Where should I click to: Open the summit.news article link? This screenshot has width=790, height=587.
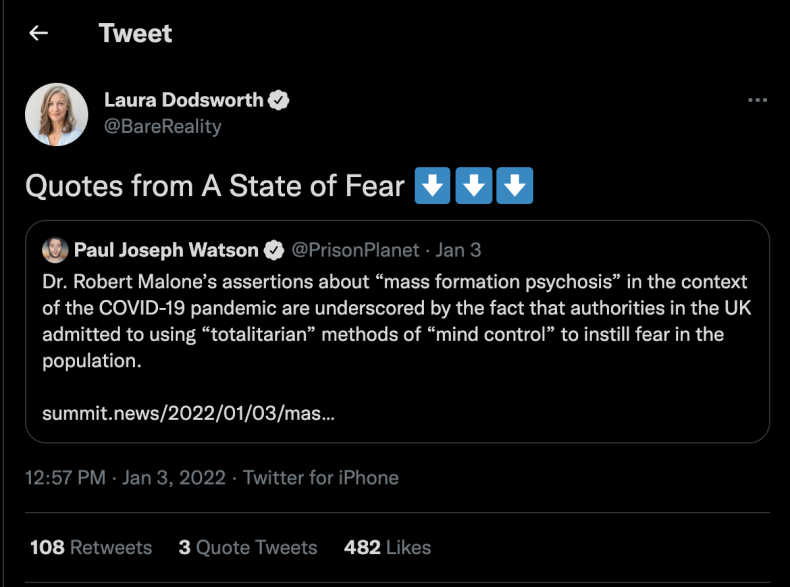pos(188,412)
